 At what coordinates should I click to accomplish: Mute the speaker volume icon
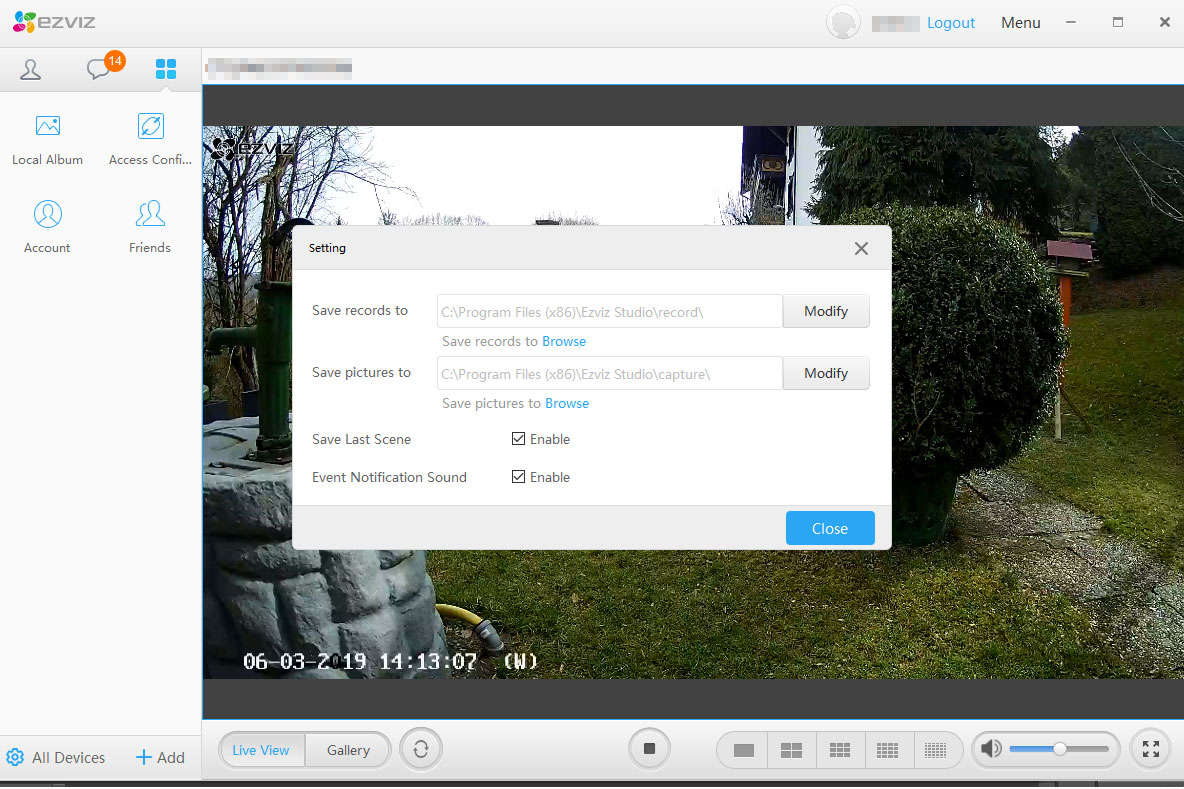coord(990,749)
